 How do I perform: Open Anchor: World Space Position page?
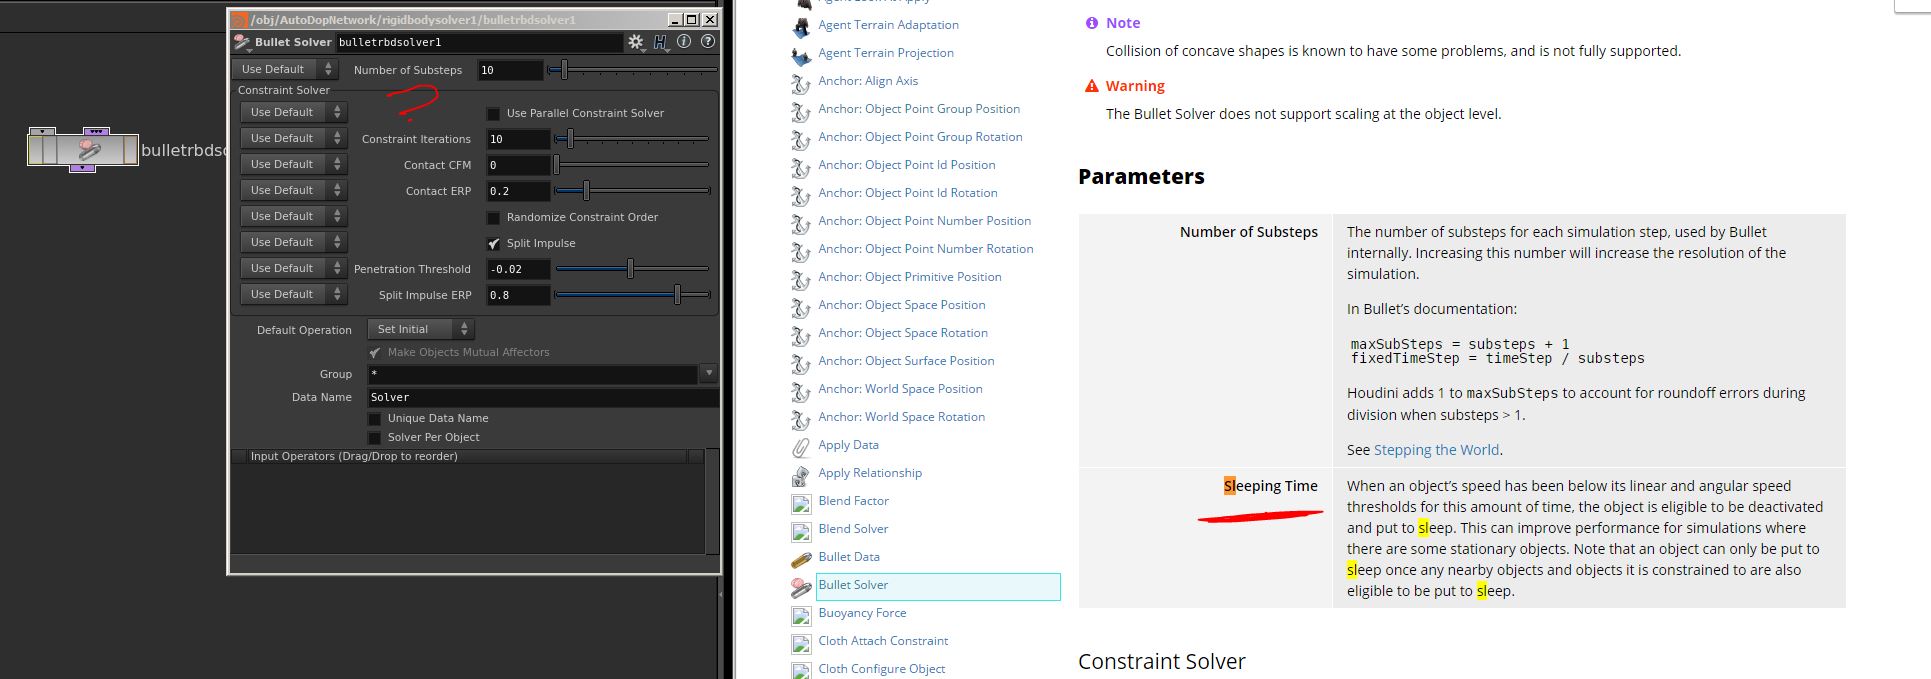[x=900, y=389]
